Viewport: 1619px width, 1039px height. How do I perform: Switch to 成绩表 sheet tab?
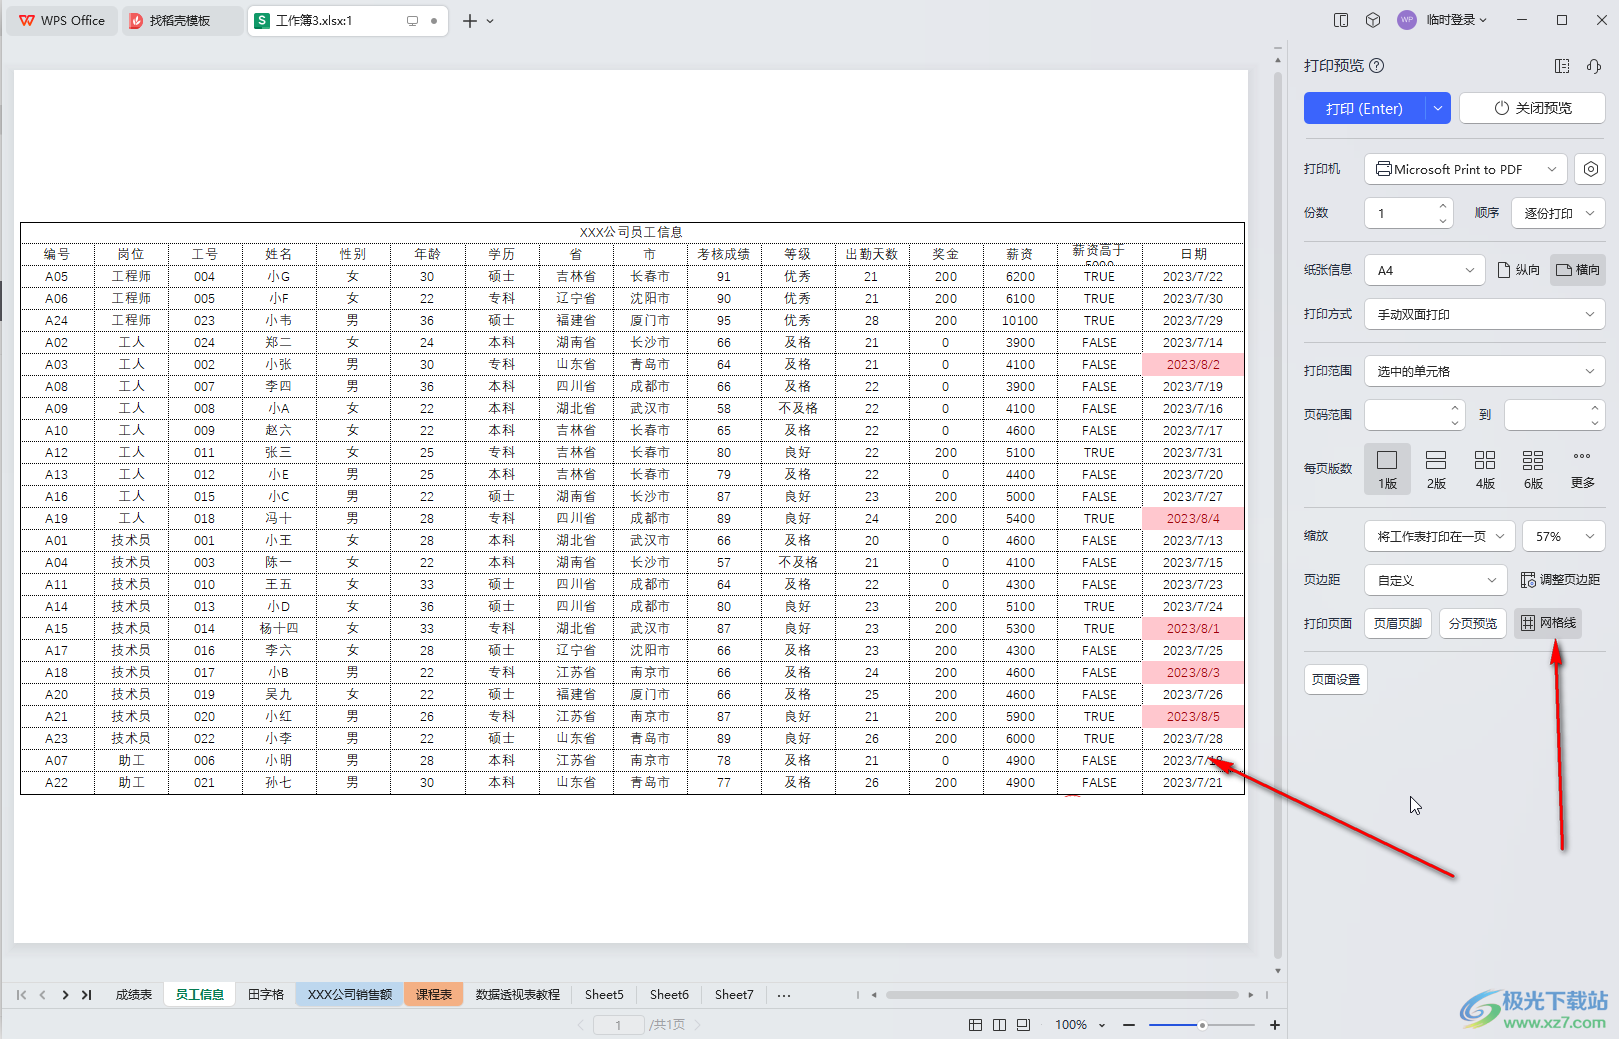pos(134,995)
